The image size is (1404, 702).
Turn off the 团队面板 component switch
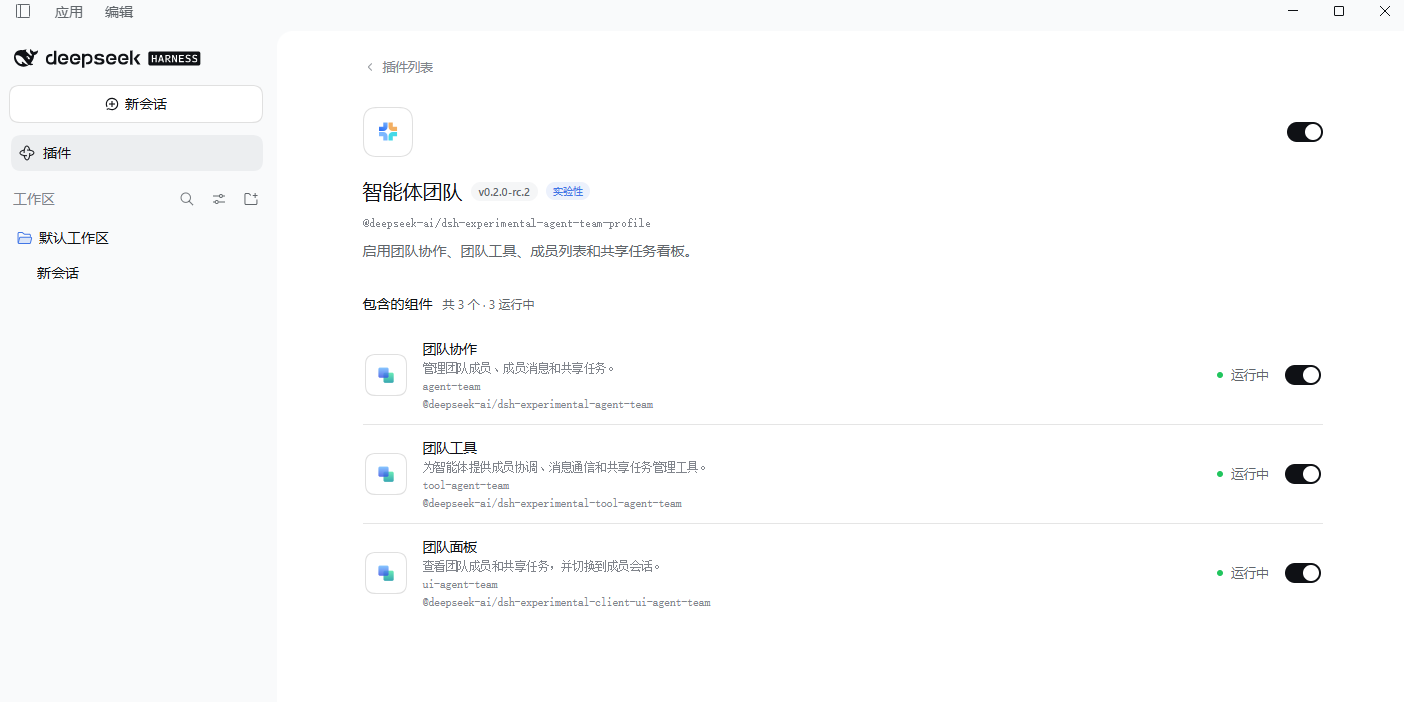click(x=1303, y=573)
